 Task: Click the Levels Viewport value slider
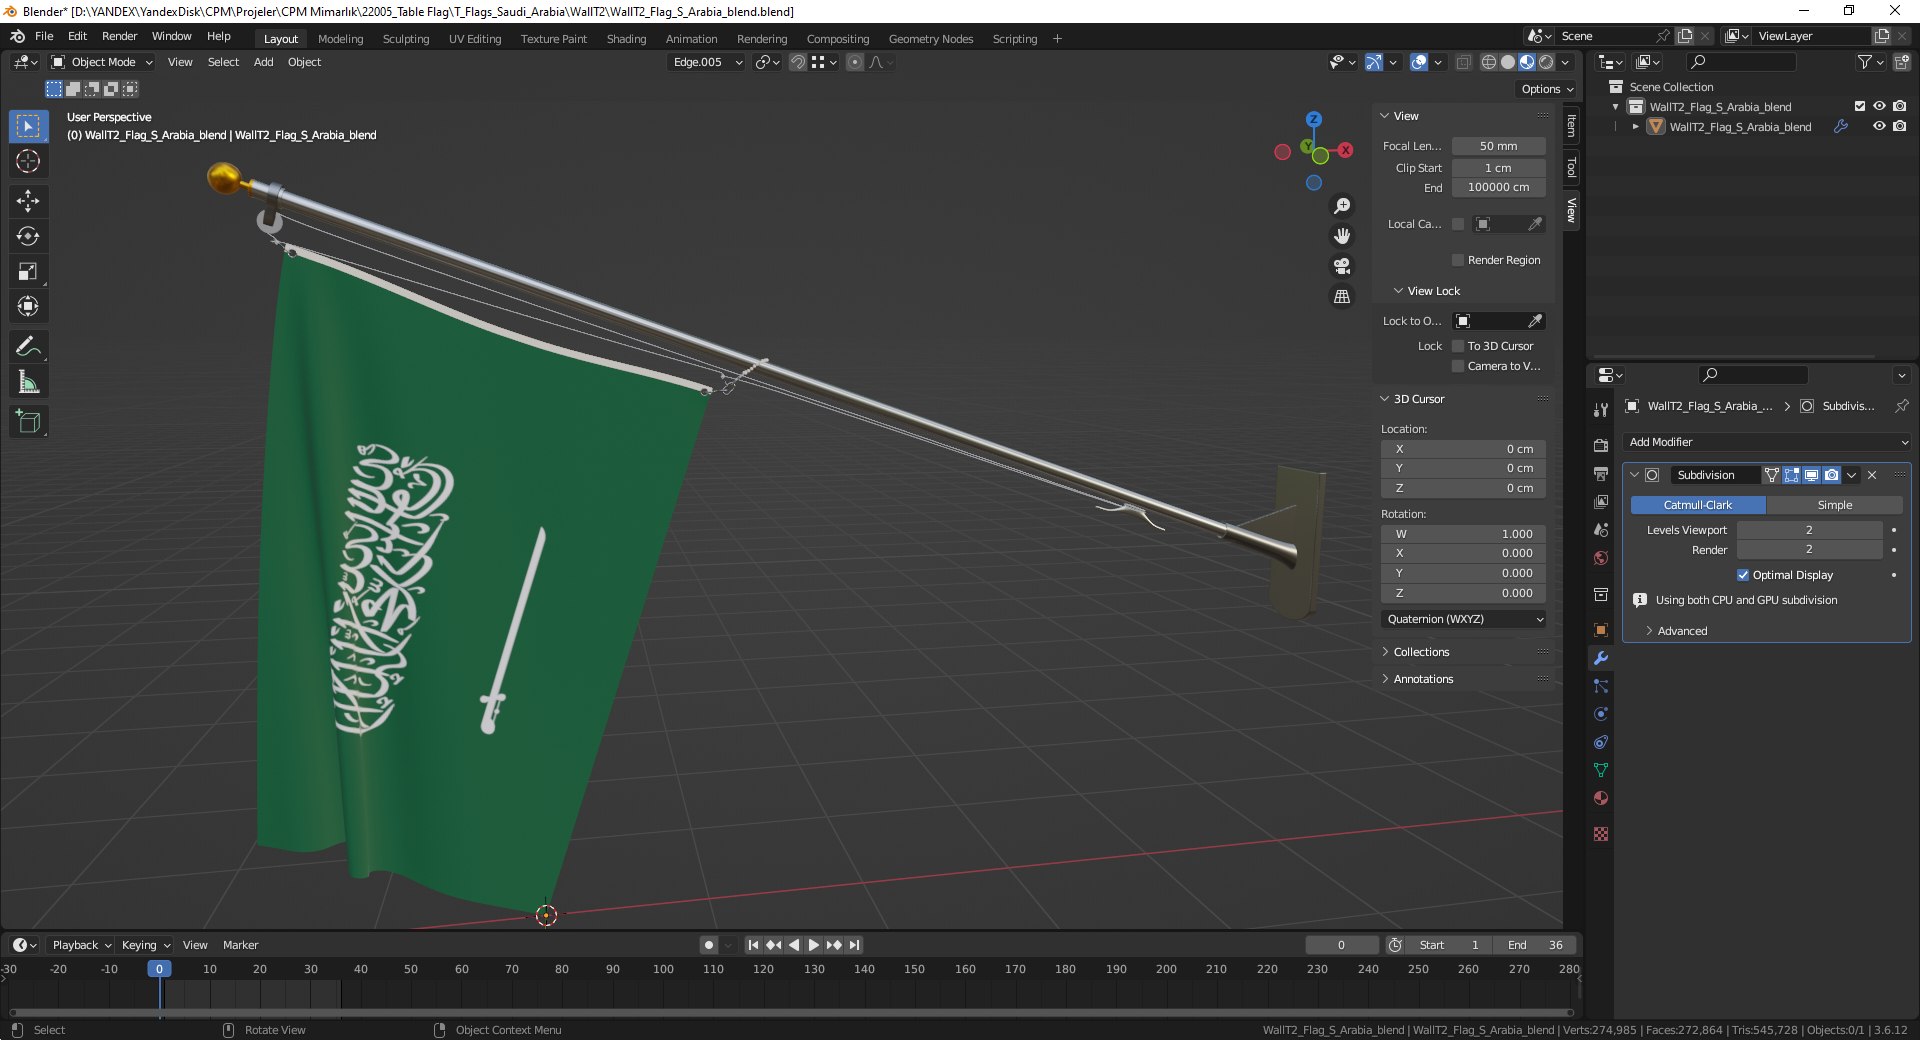pyautogui.click(x=1809, y=530)
